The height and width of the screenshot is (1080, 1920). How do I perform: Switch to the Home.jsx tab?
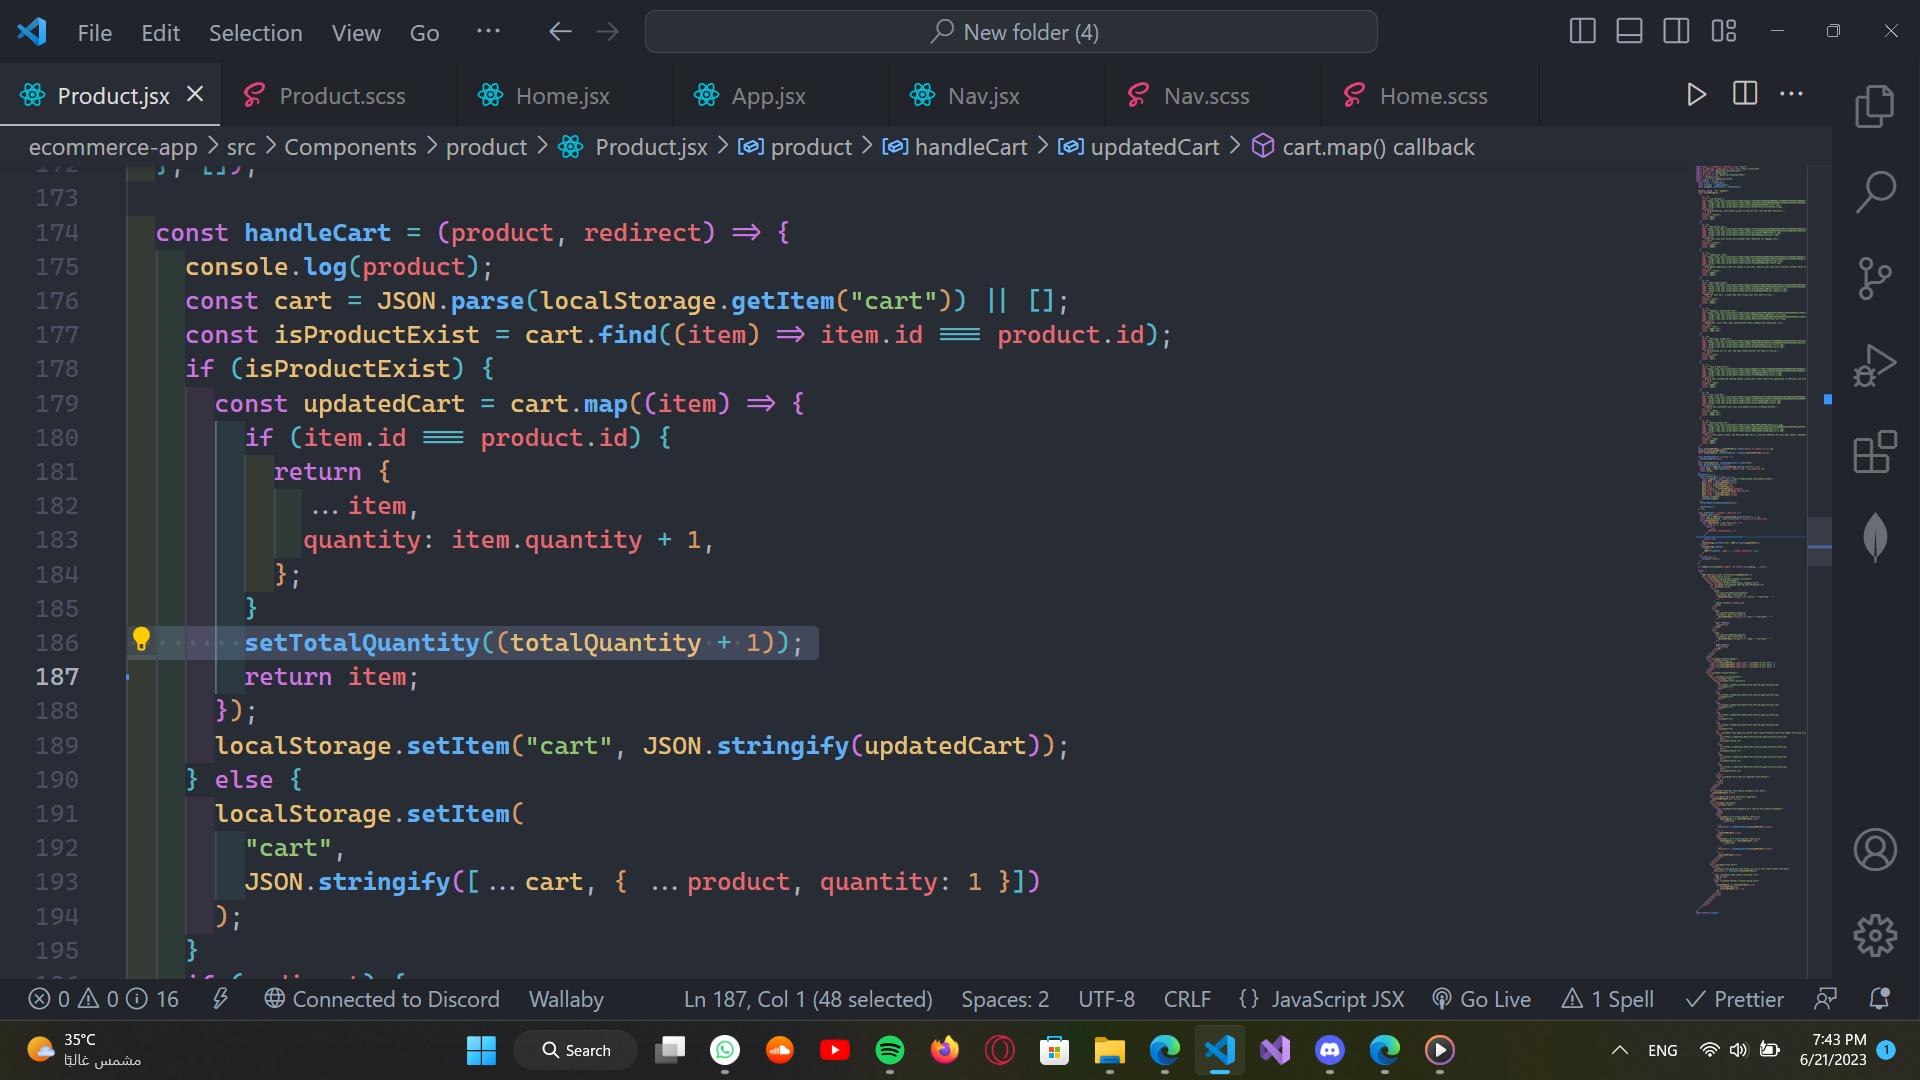coord(562,96)
